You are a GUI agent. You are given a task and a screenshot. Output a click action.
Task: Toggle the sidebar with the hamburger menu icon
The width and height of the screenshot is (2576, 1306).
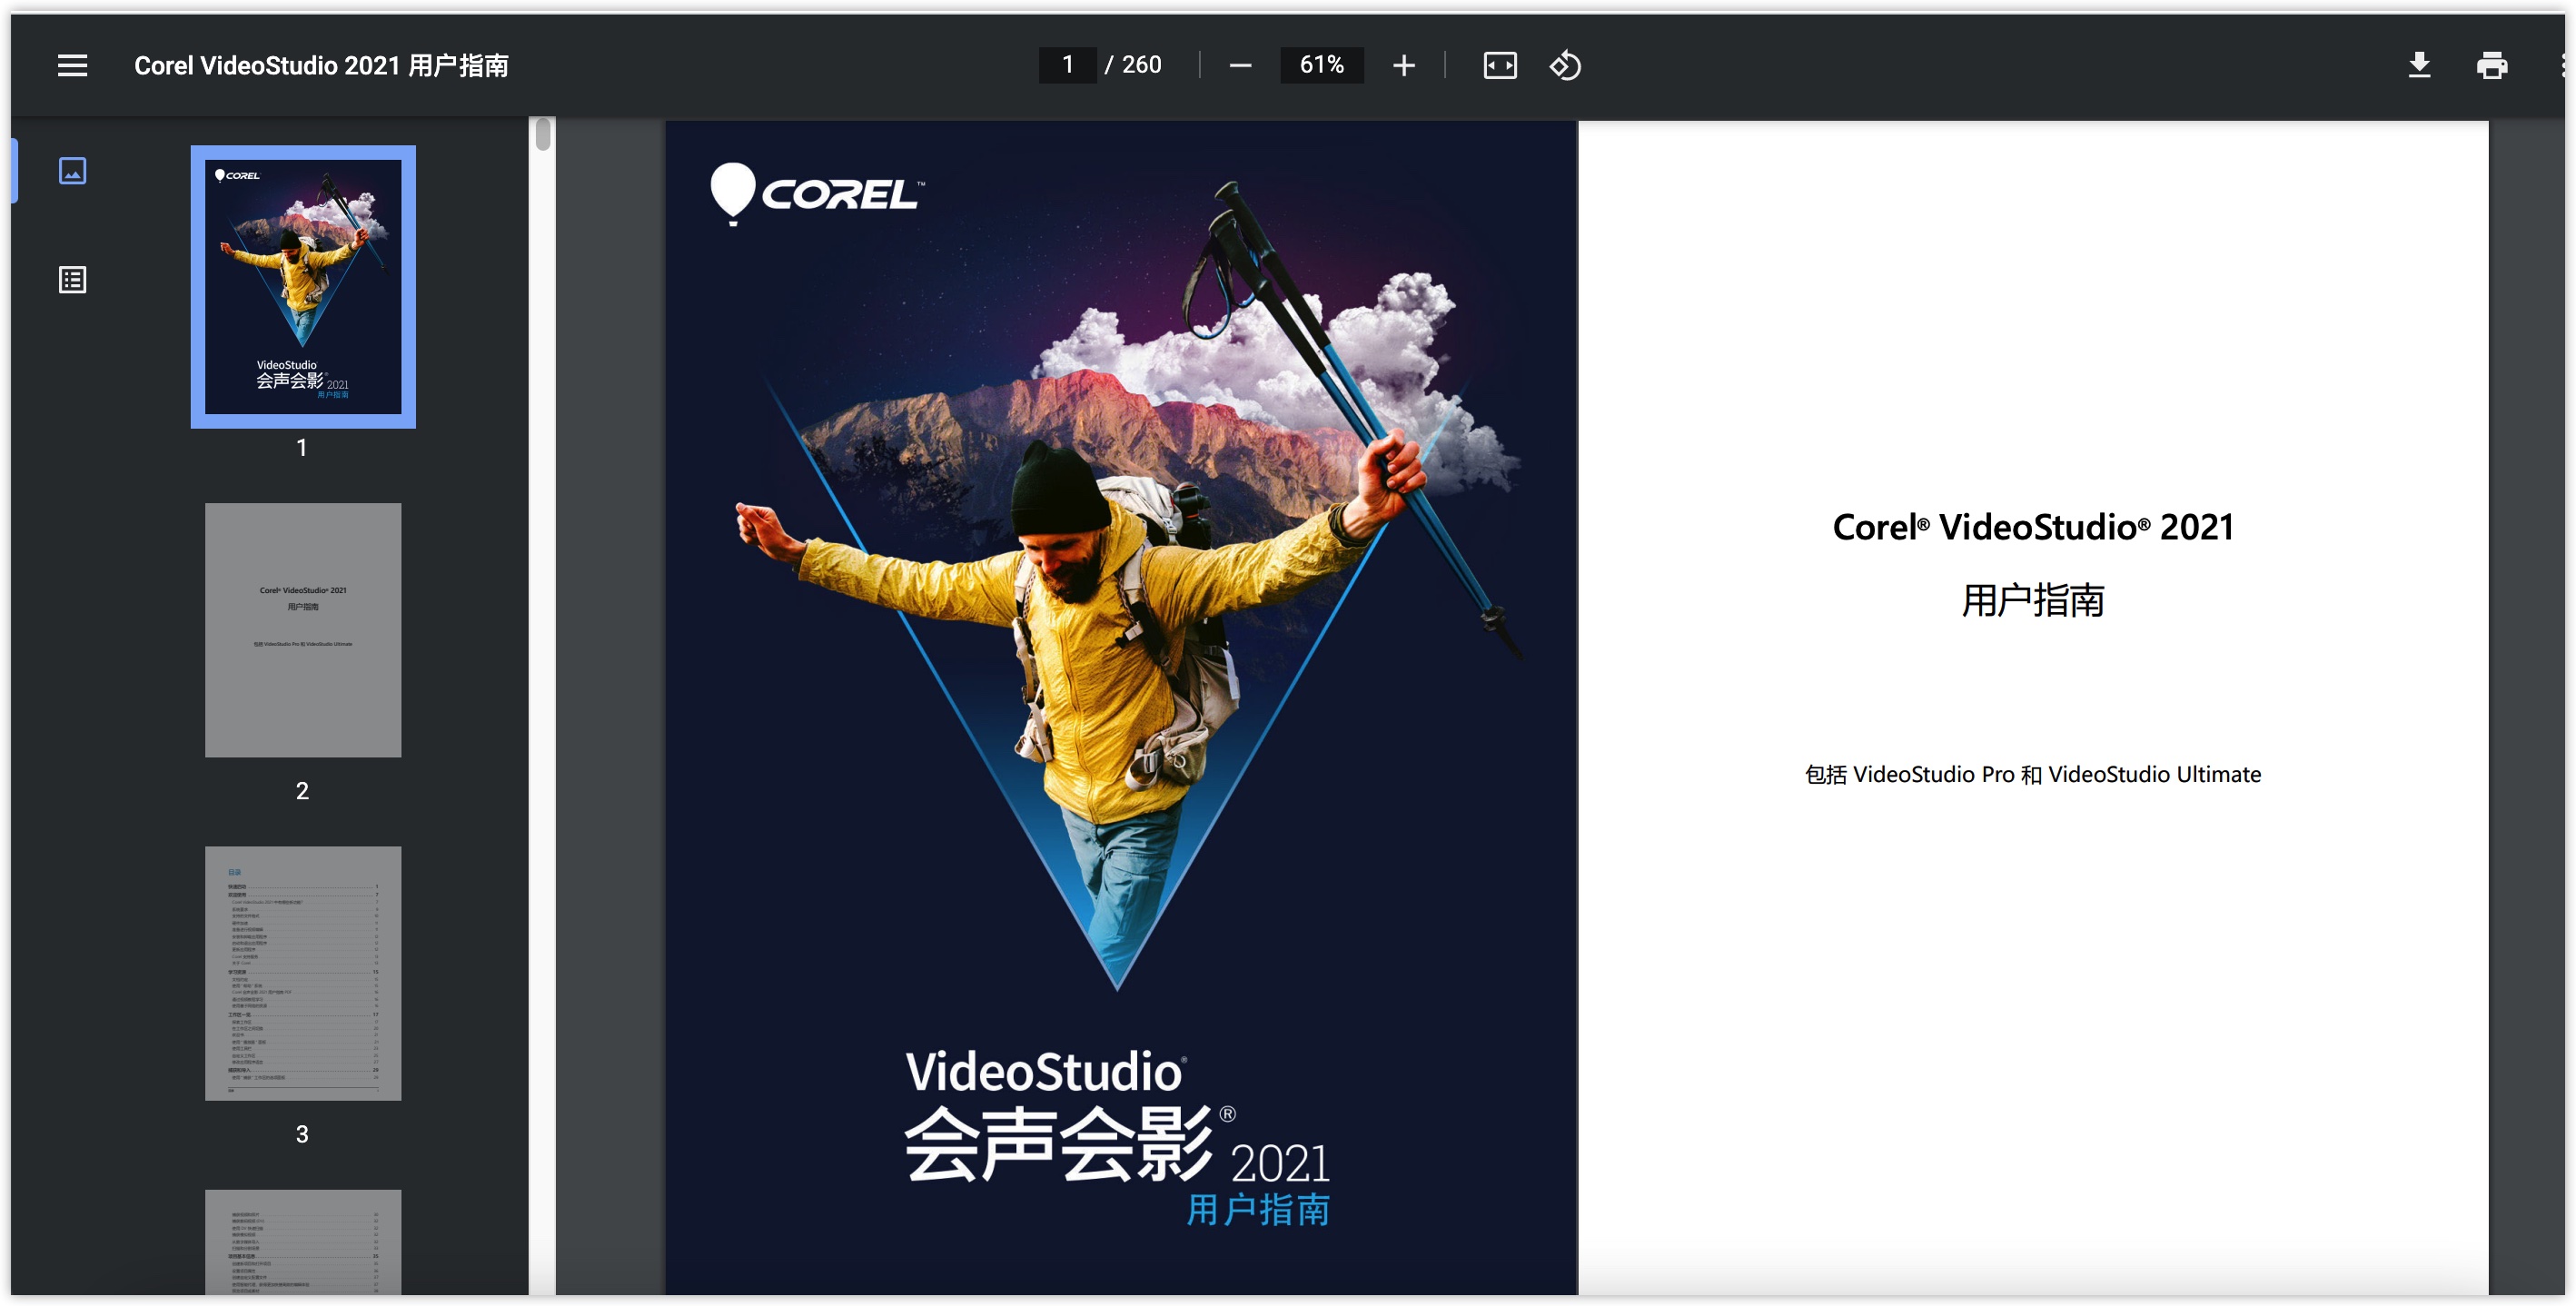72,66
